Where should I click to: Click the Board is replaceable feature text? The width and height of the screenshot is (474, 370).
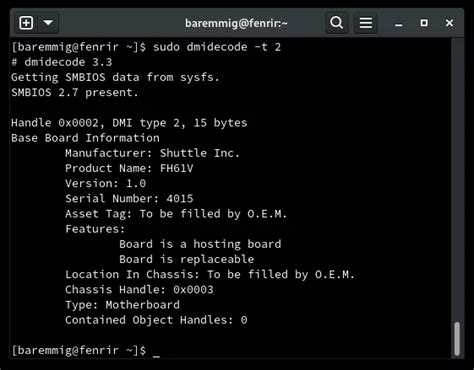coord(187,259)
